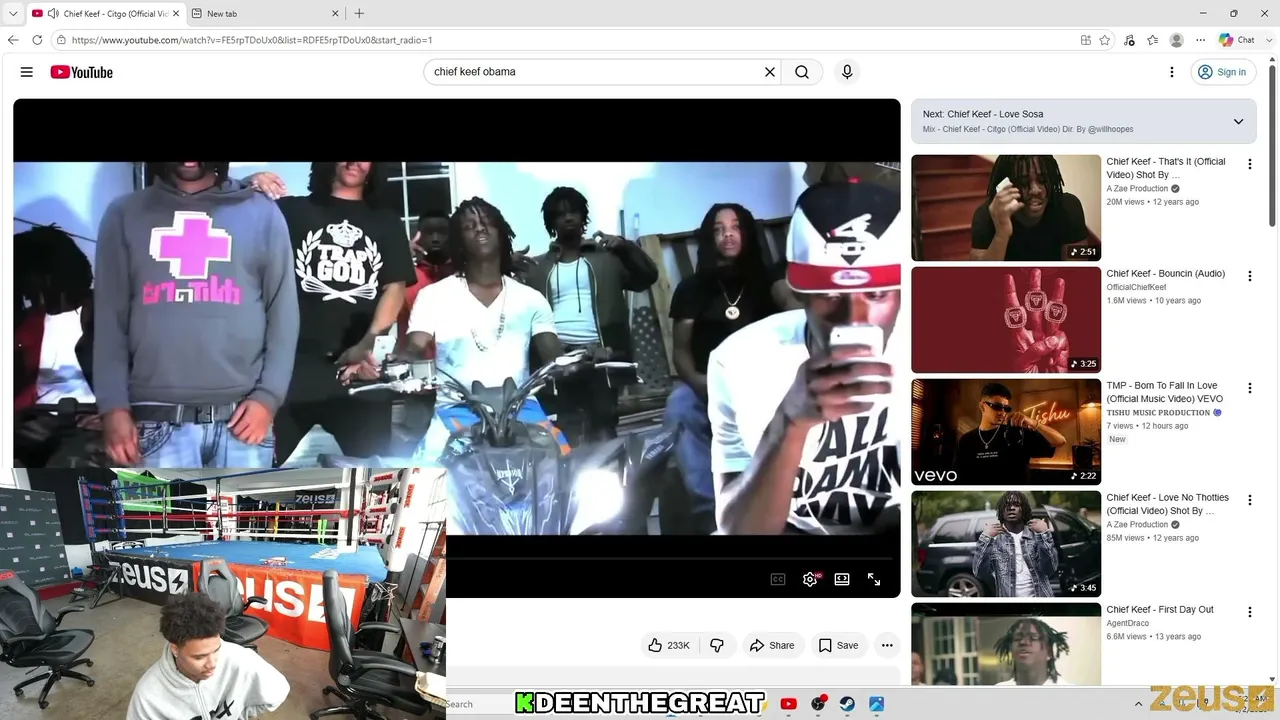Screen dimensions: 1280x720
Task: Show hidden system tray icons chevron
Action: point(1138,704)
